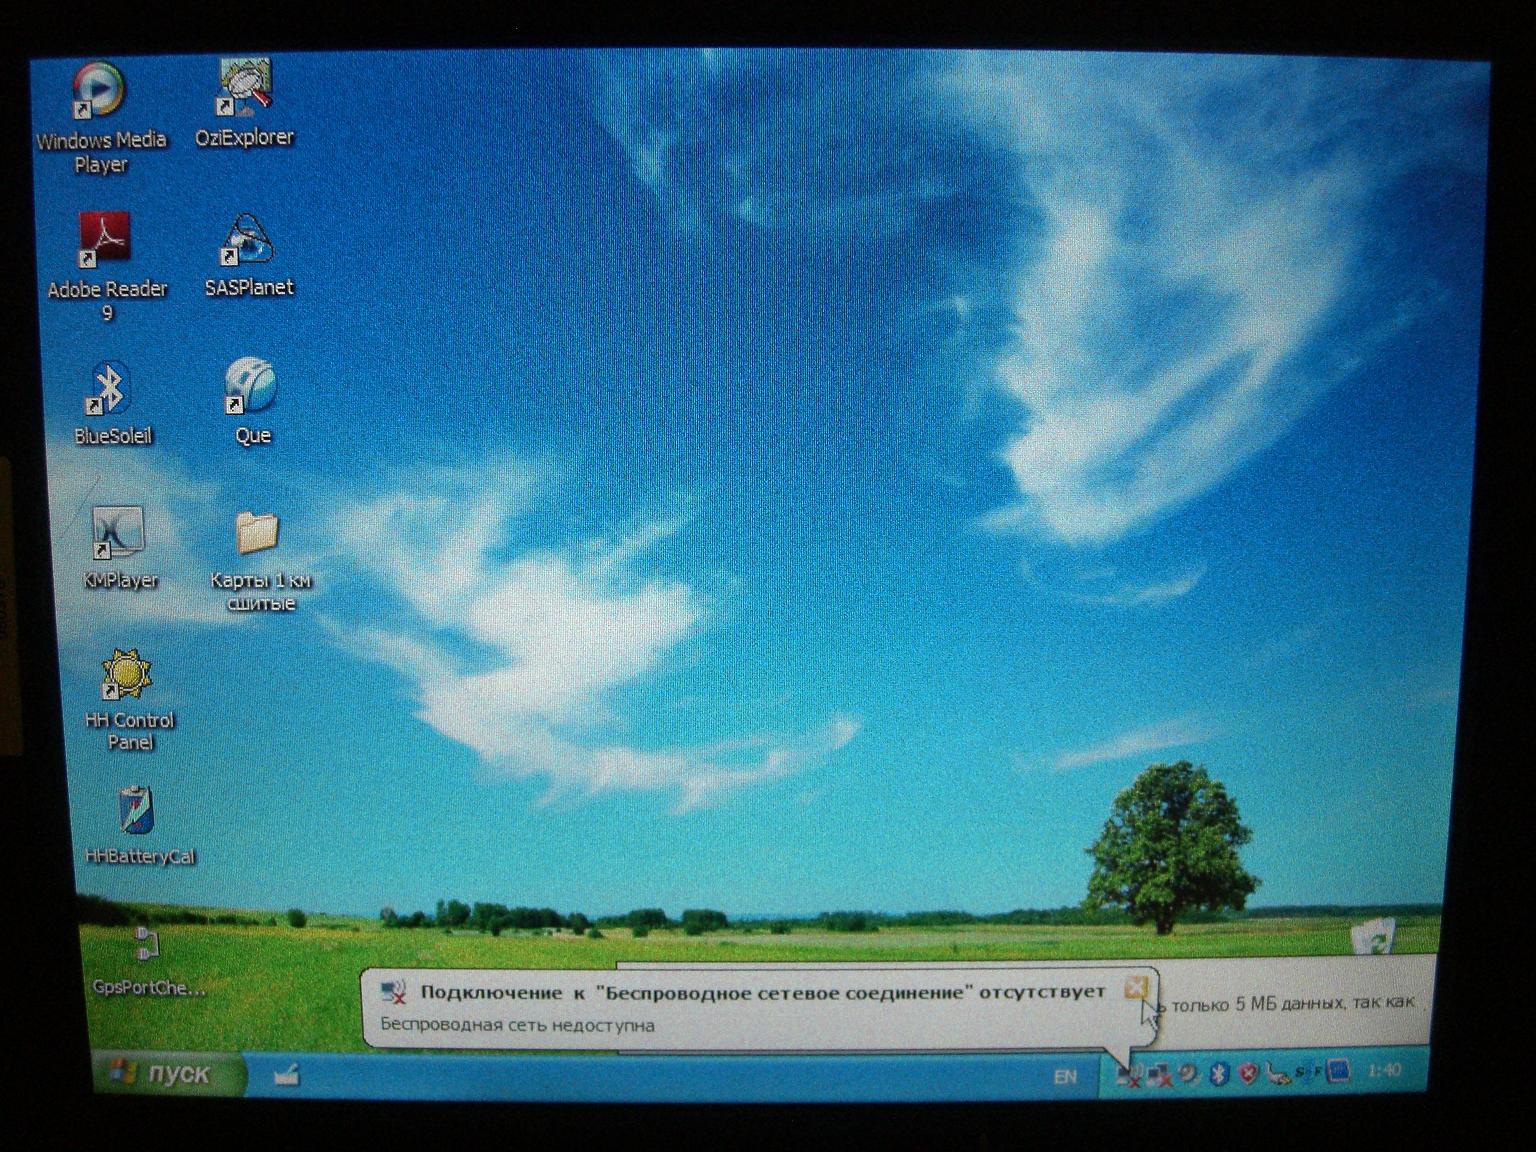Open the Windows Media Player shortcut
This screenshot has width=1536, height=1152.
[100, 116]
